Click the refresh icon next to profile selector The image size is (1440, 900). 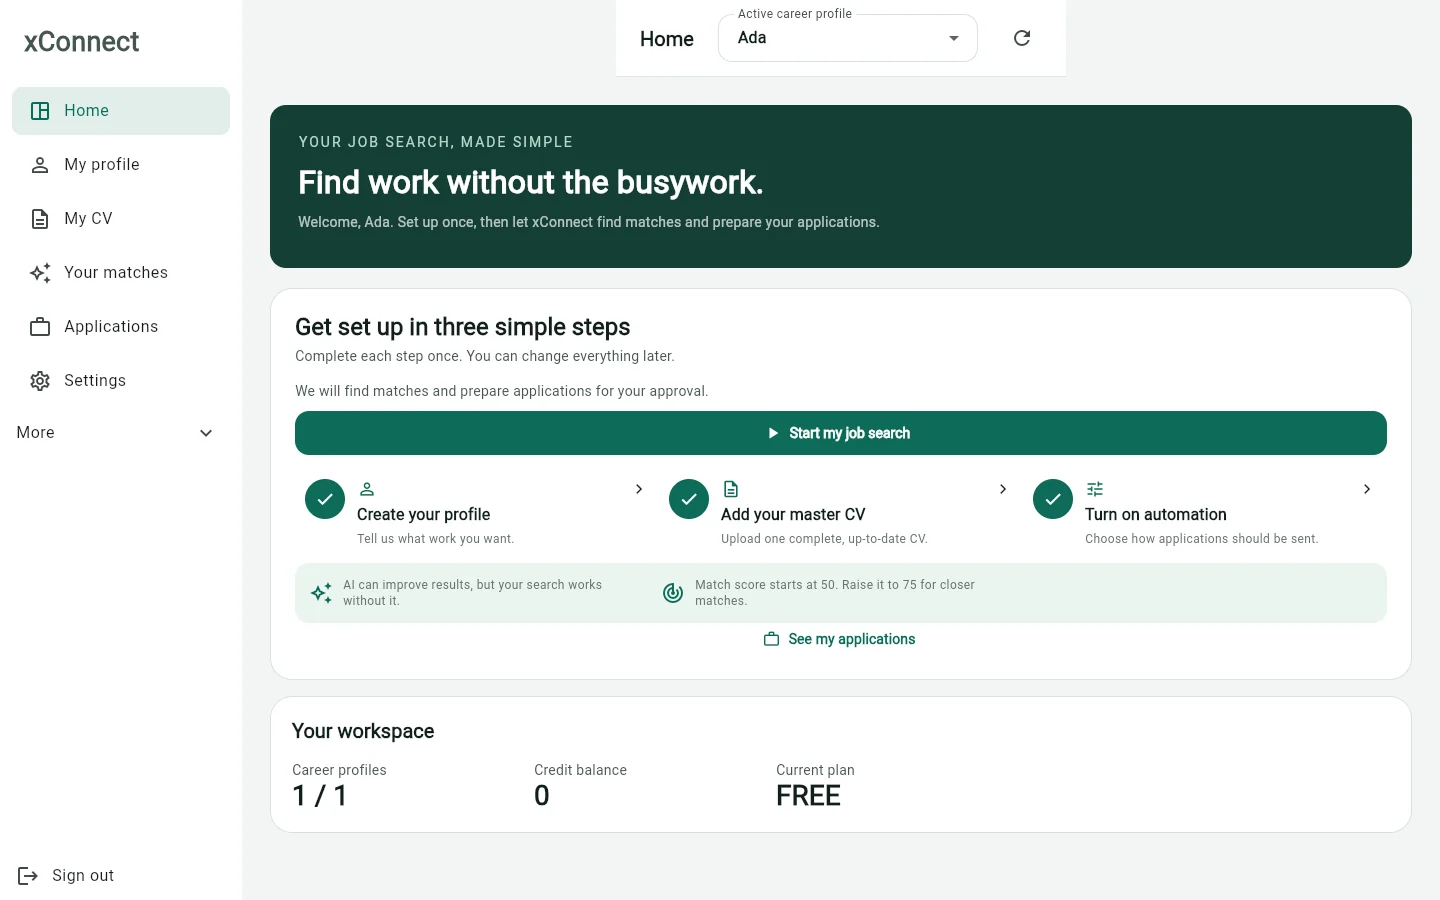1022,38
